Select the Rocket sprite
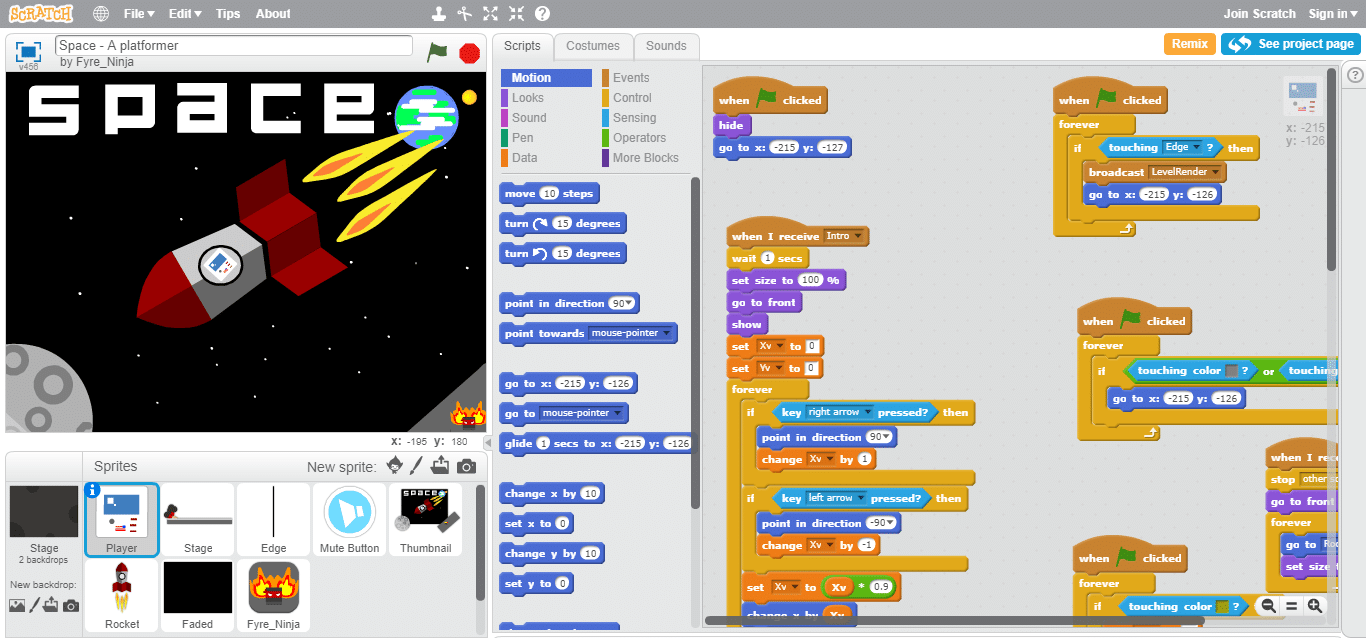Viewport: 1366px width, 638px height. [x=122, y=595]
